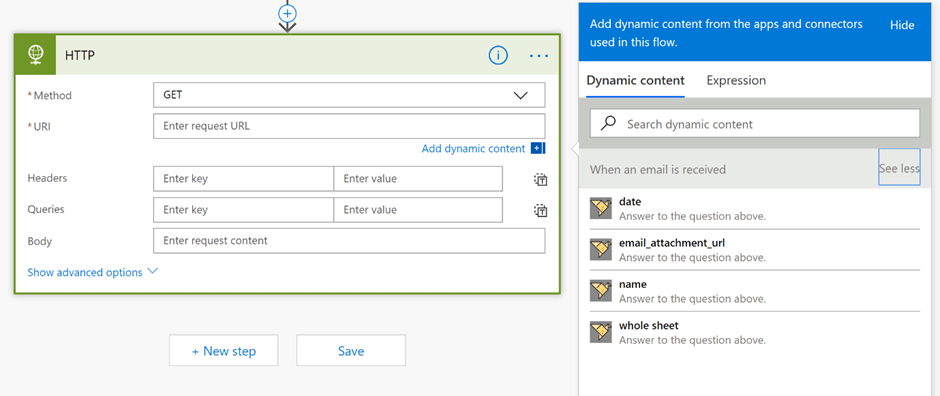Click the Add dynamic content link

click(473, 149)
